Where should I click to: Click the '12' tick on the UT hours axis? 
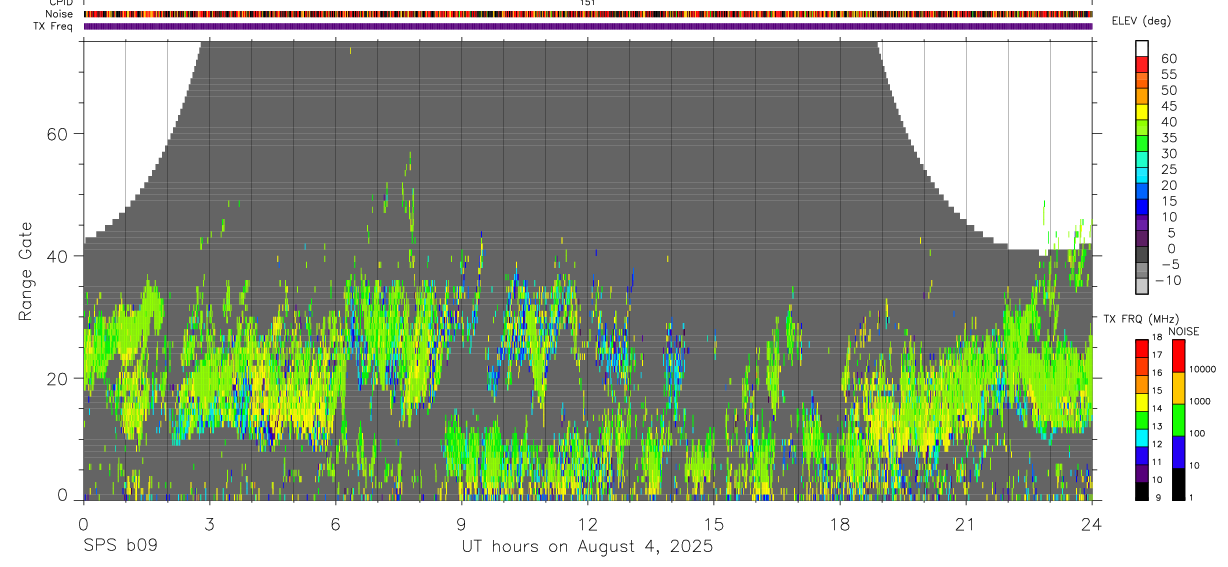[587, 523]
